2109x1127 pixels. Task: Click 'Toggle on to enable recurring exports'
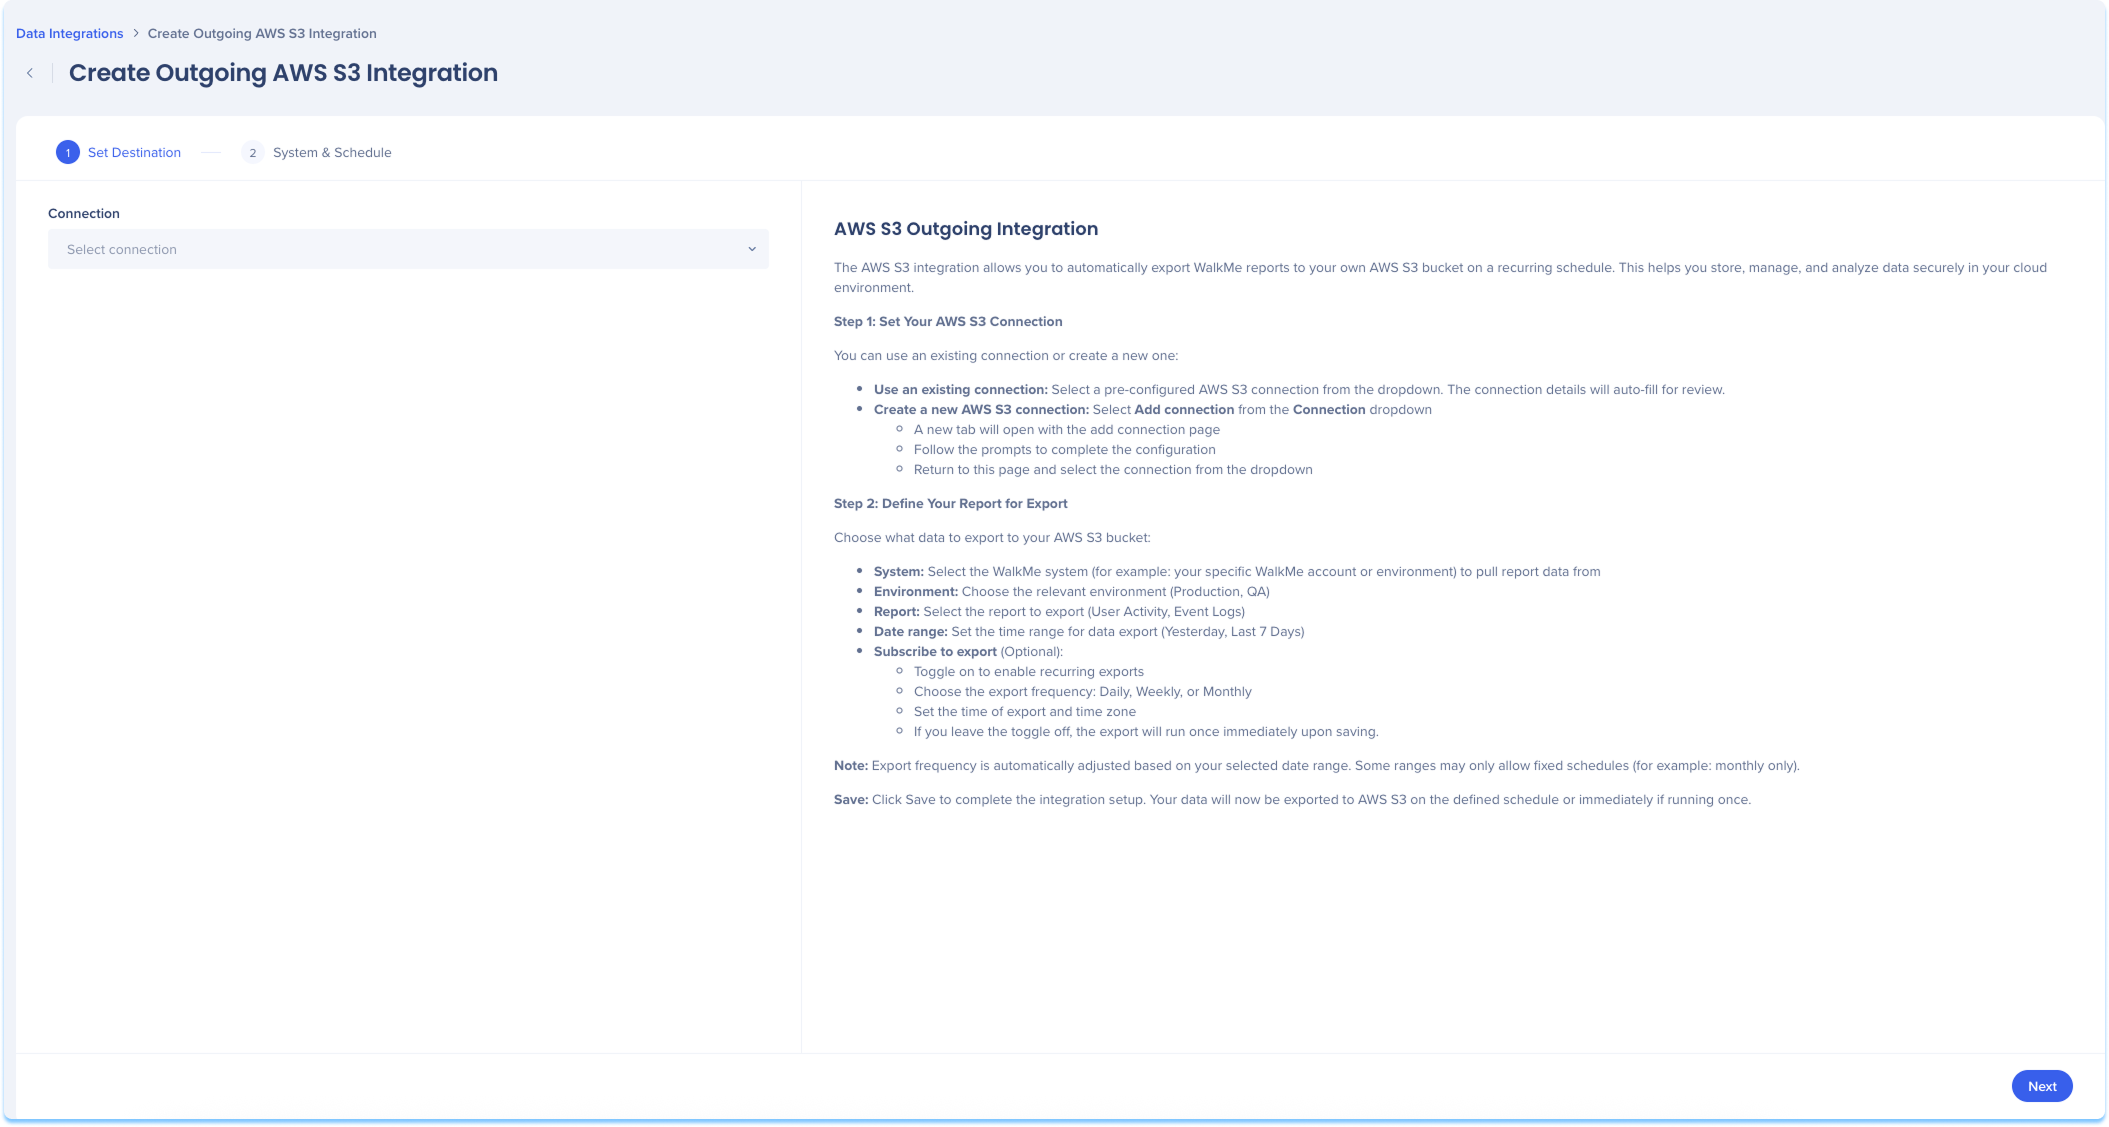pyautogui.click(x=1029, y=672)
